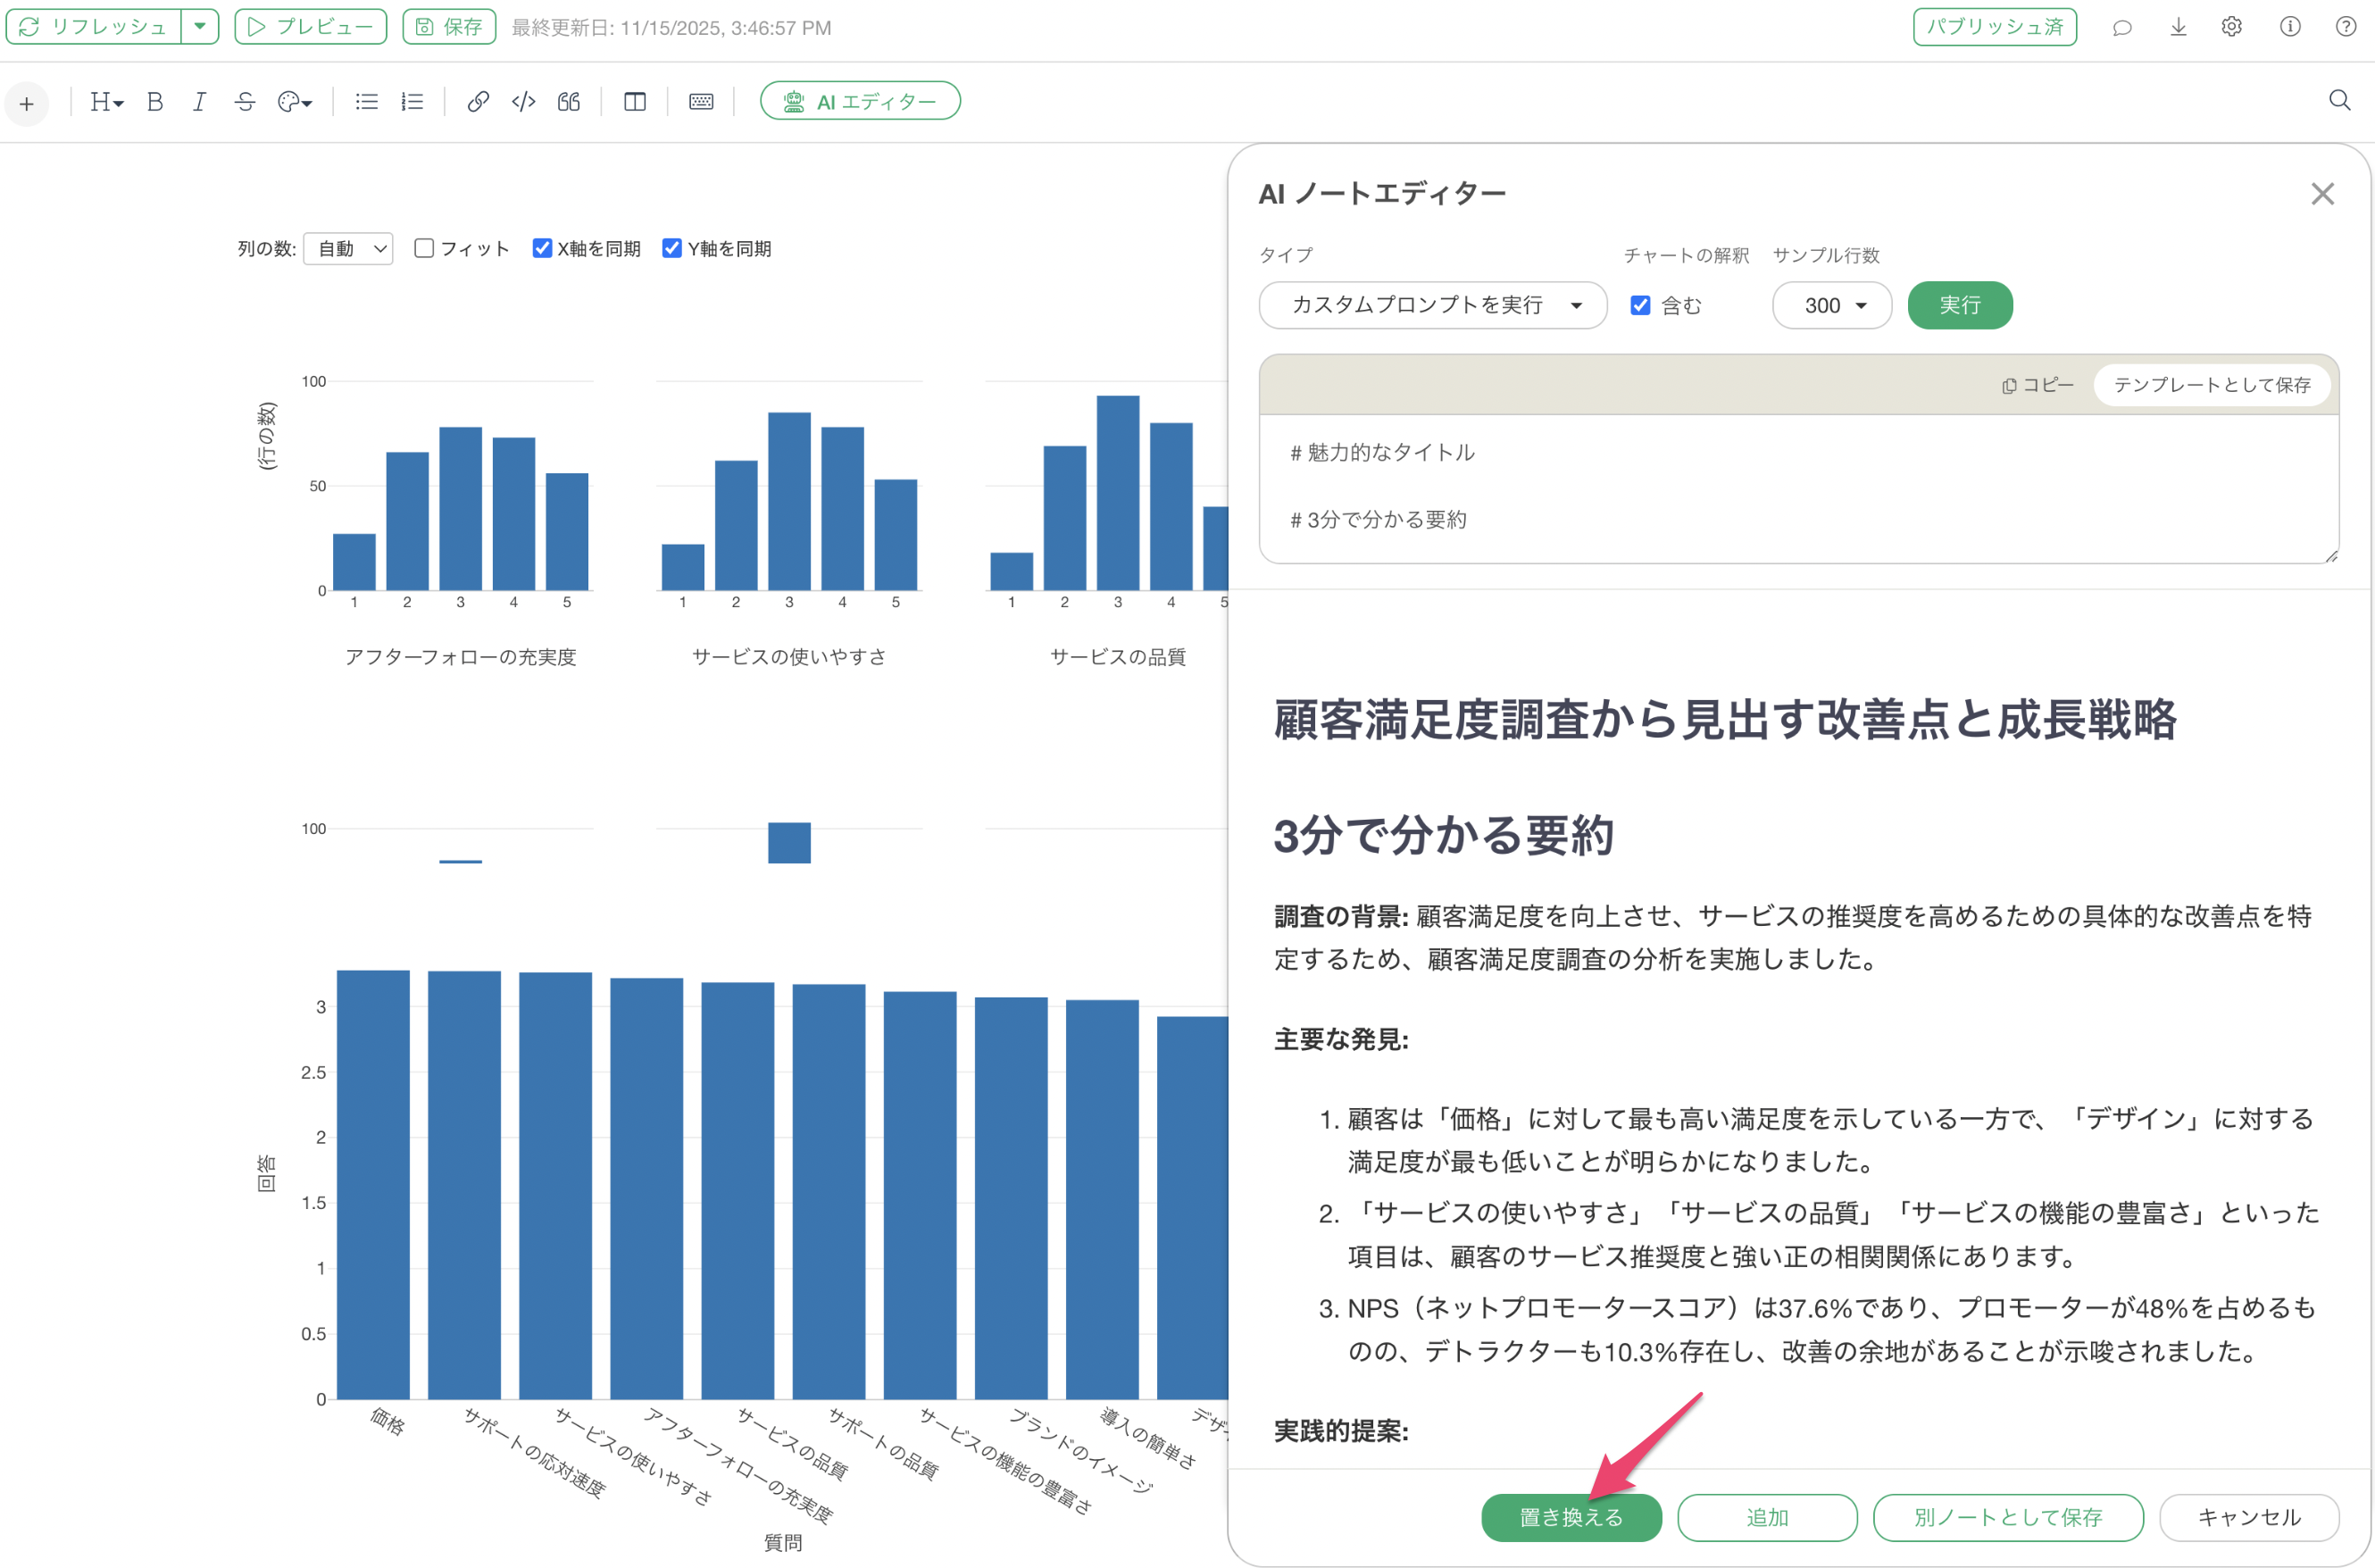
Task: Create a bulleted list
Action: [366, 102]
